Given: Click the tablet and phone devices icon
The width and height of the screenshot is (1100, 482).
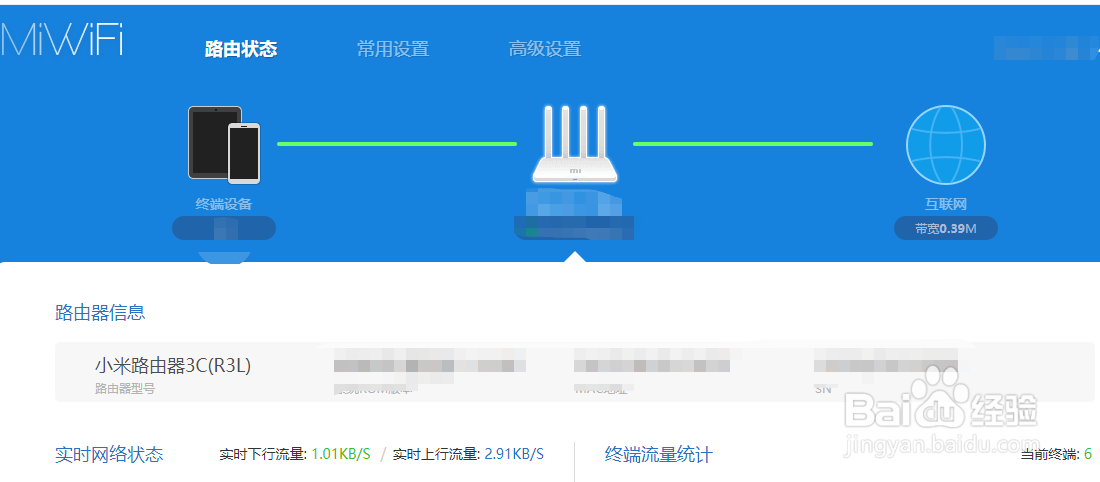Looking at the screenshot, I should (x=224, y=145).
